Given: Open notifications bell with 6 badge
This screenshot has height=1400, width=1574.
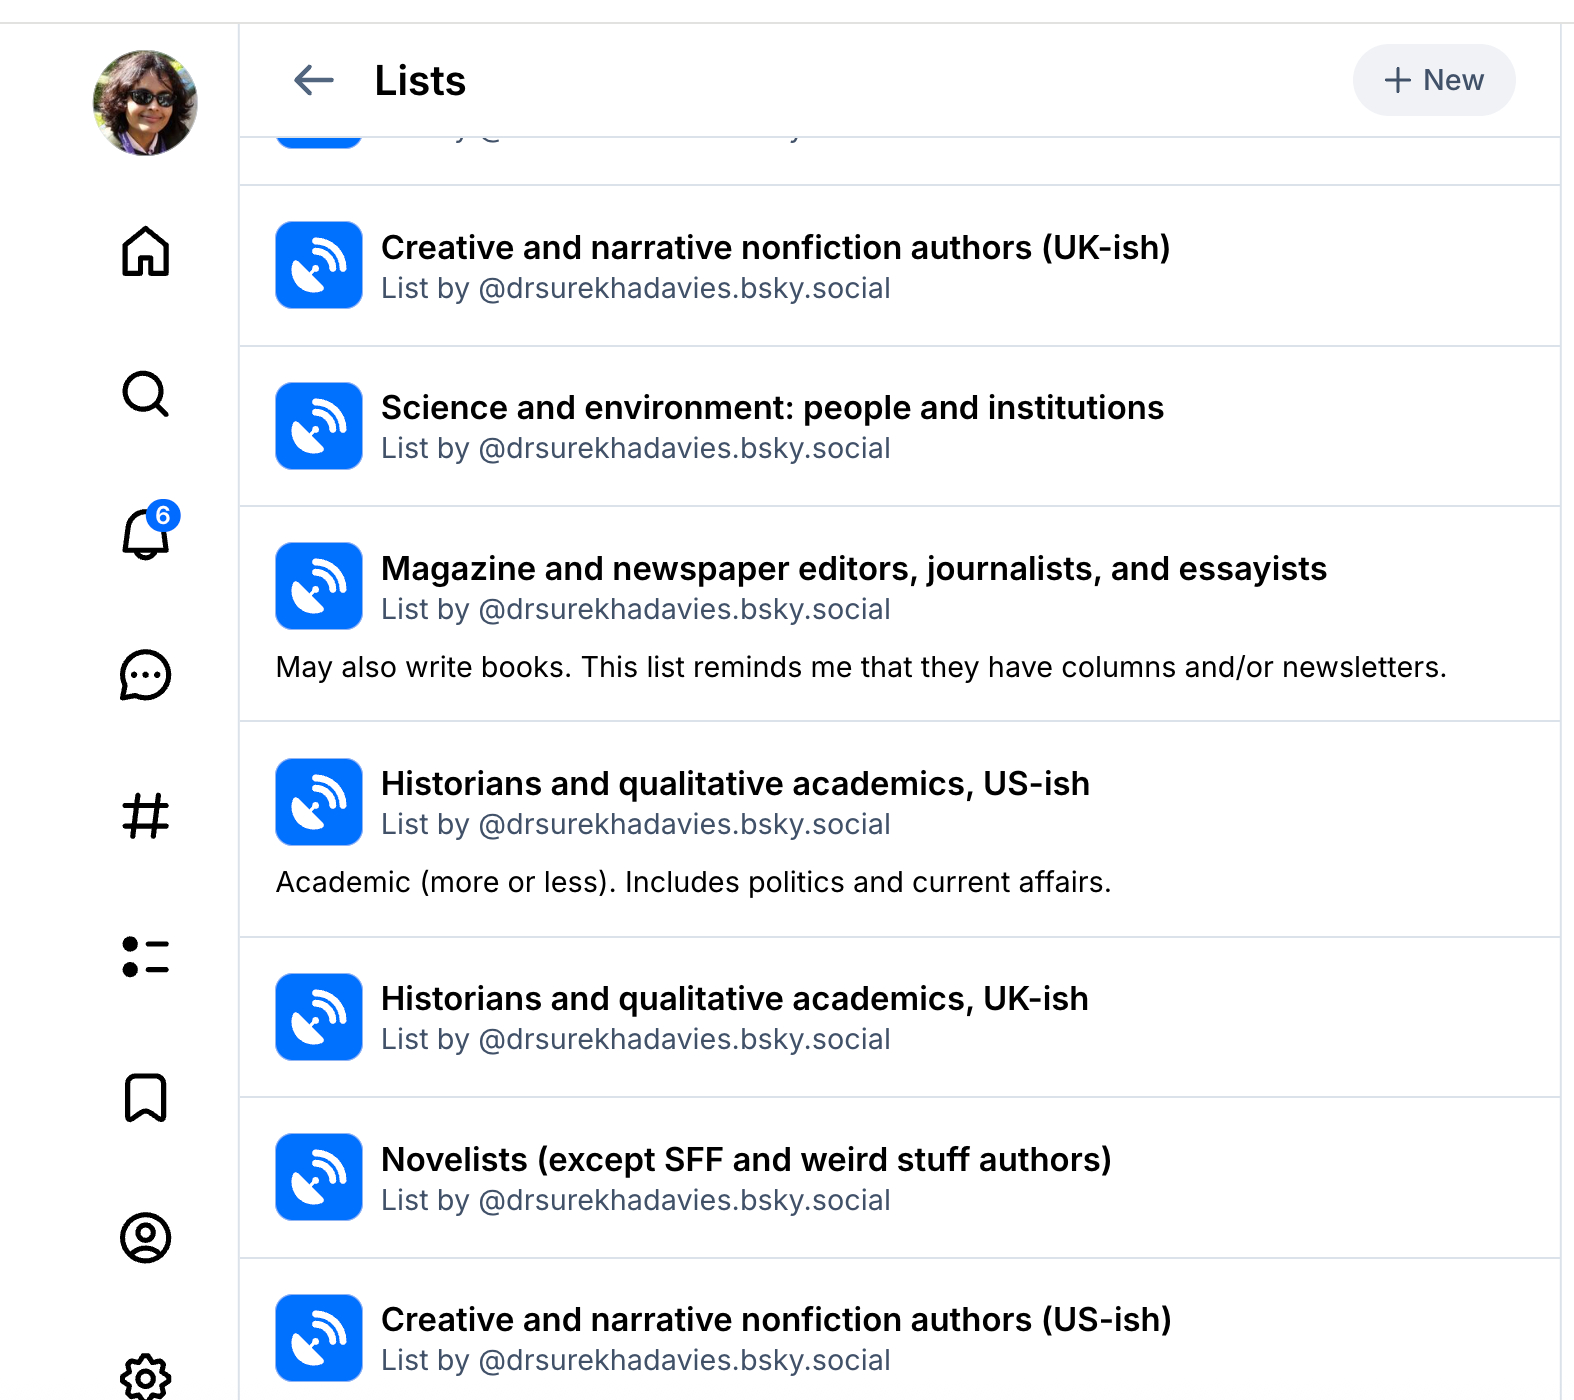Looking at the screenshot, I should (145, 534).
